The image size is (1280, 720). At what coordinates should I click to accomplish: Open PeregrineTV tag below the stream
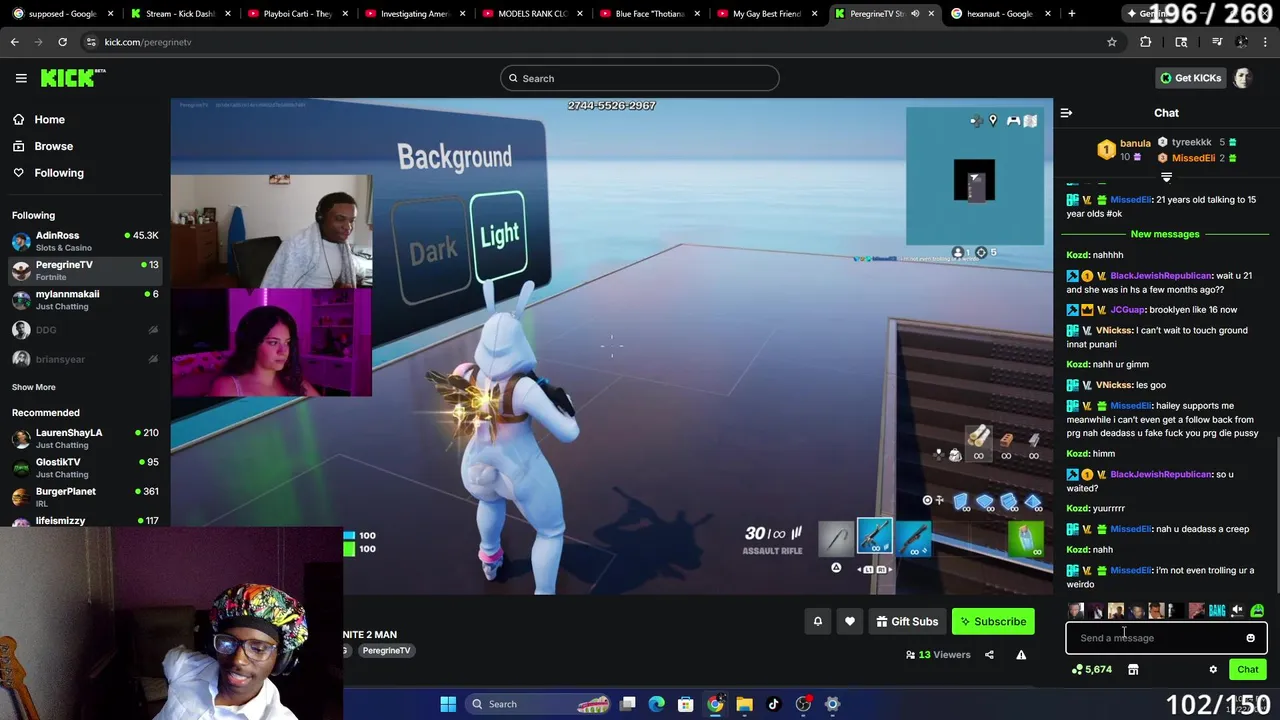(x=386, y=651)
